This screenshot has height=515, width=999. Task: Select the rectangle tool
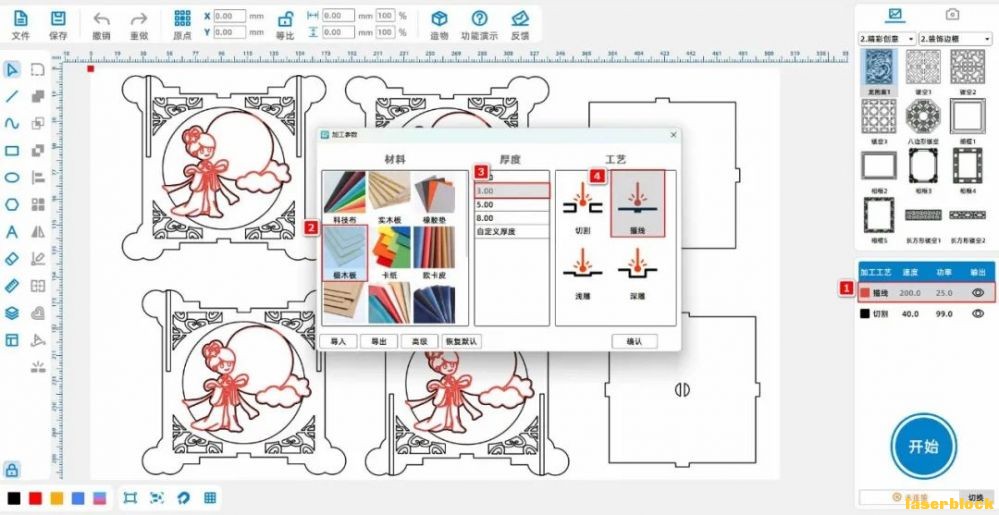point(11,151)
